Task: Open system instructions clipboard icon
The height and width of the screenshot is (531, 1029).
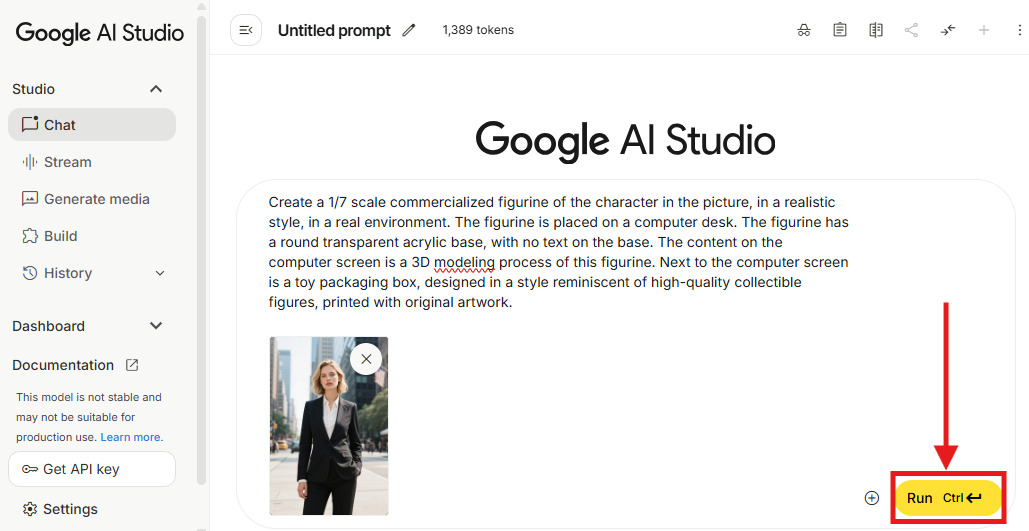Action: (840, 30)
